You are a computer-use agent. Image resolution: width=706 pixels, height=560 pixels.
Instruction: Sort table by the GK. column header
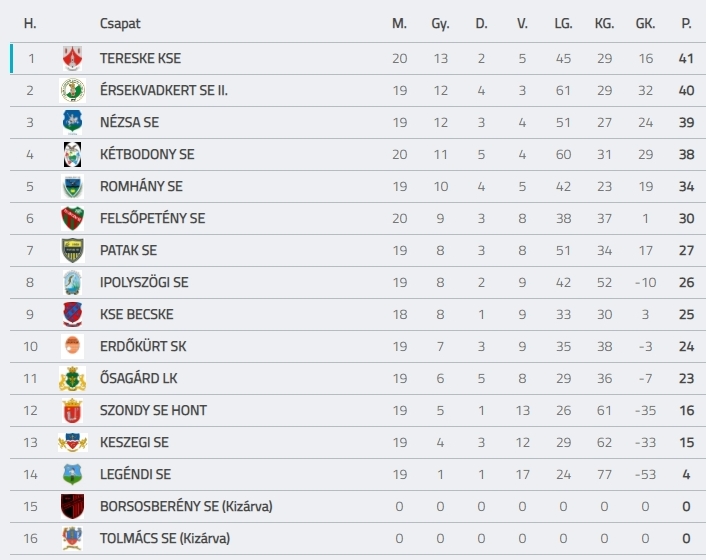coord(645,23)
